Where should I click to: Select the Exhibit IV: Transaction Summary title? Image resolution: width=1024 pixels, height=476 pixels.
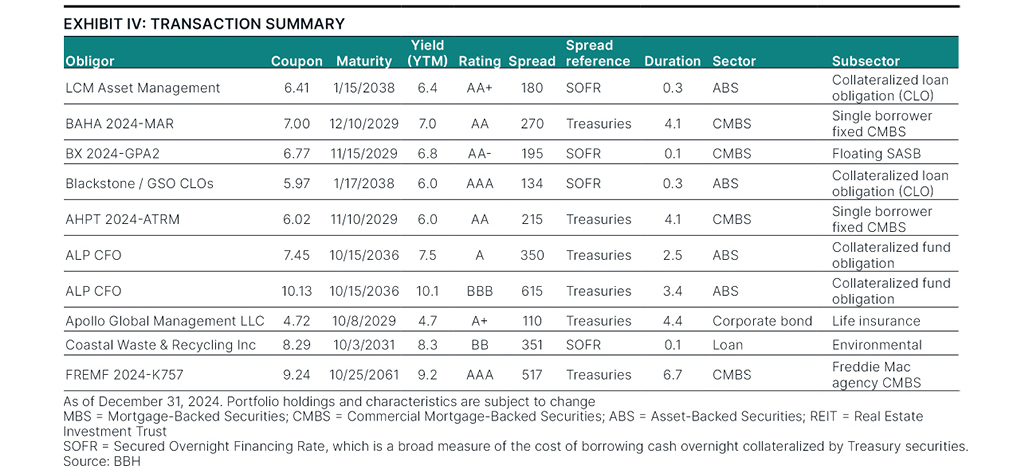coord(204,24)
